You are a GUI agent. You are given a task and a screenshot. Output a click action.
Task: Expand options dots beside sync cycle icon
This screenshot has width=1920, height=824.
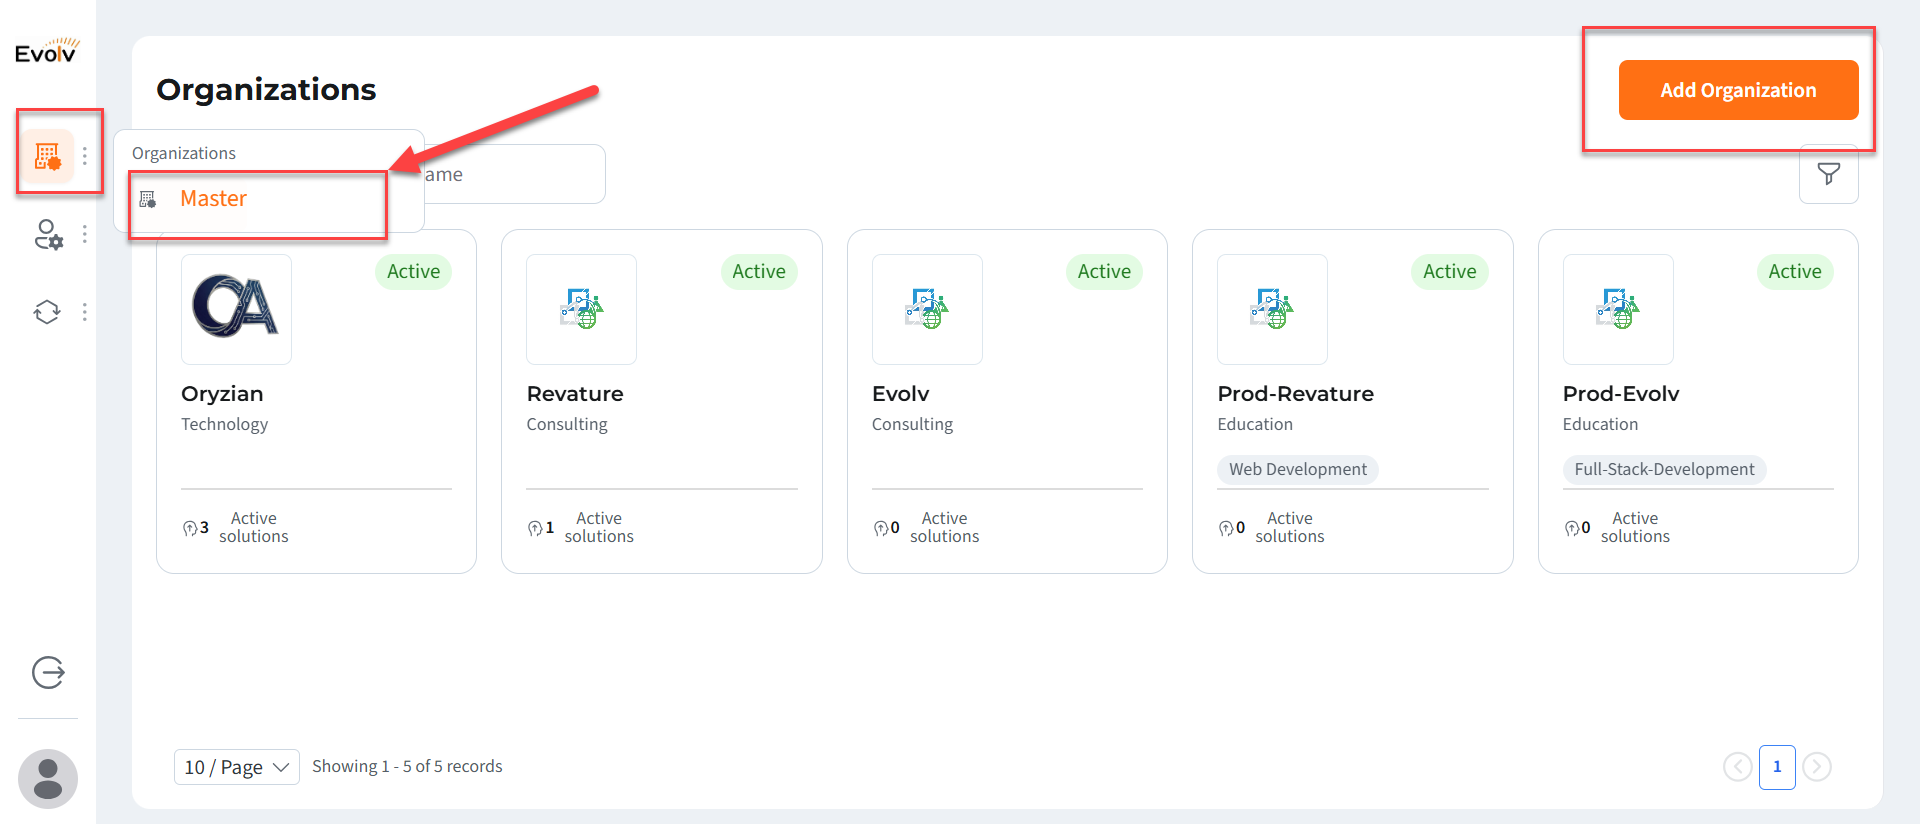point(85,312)
